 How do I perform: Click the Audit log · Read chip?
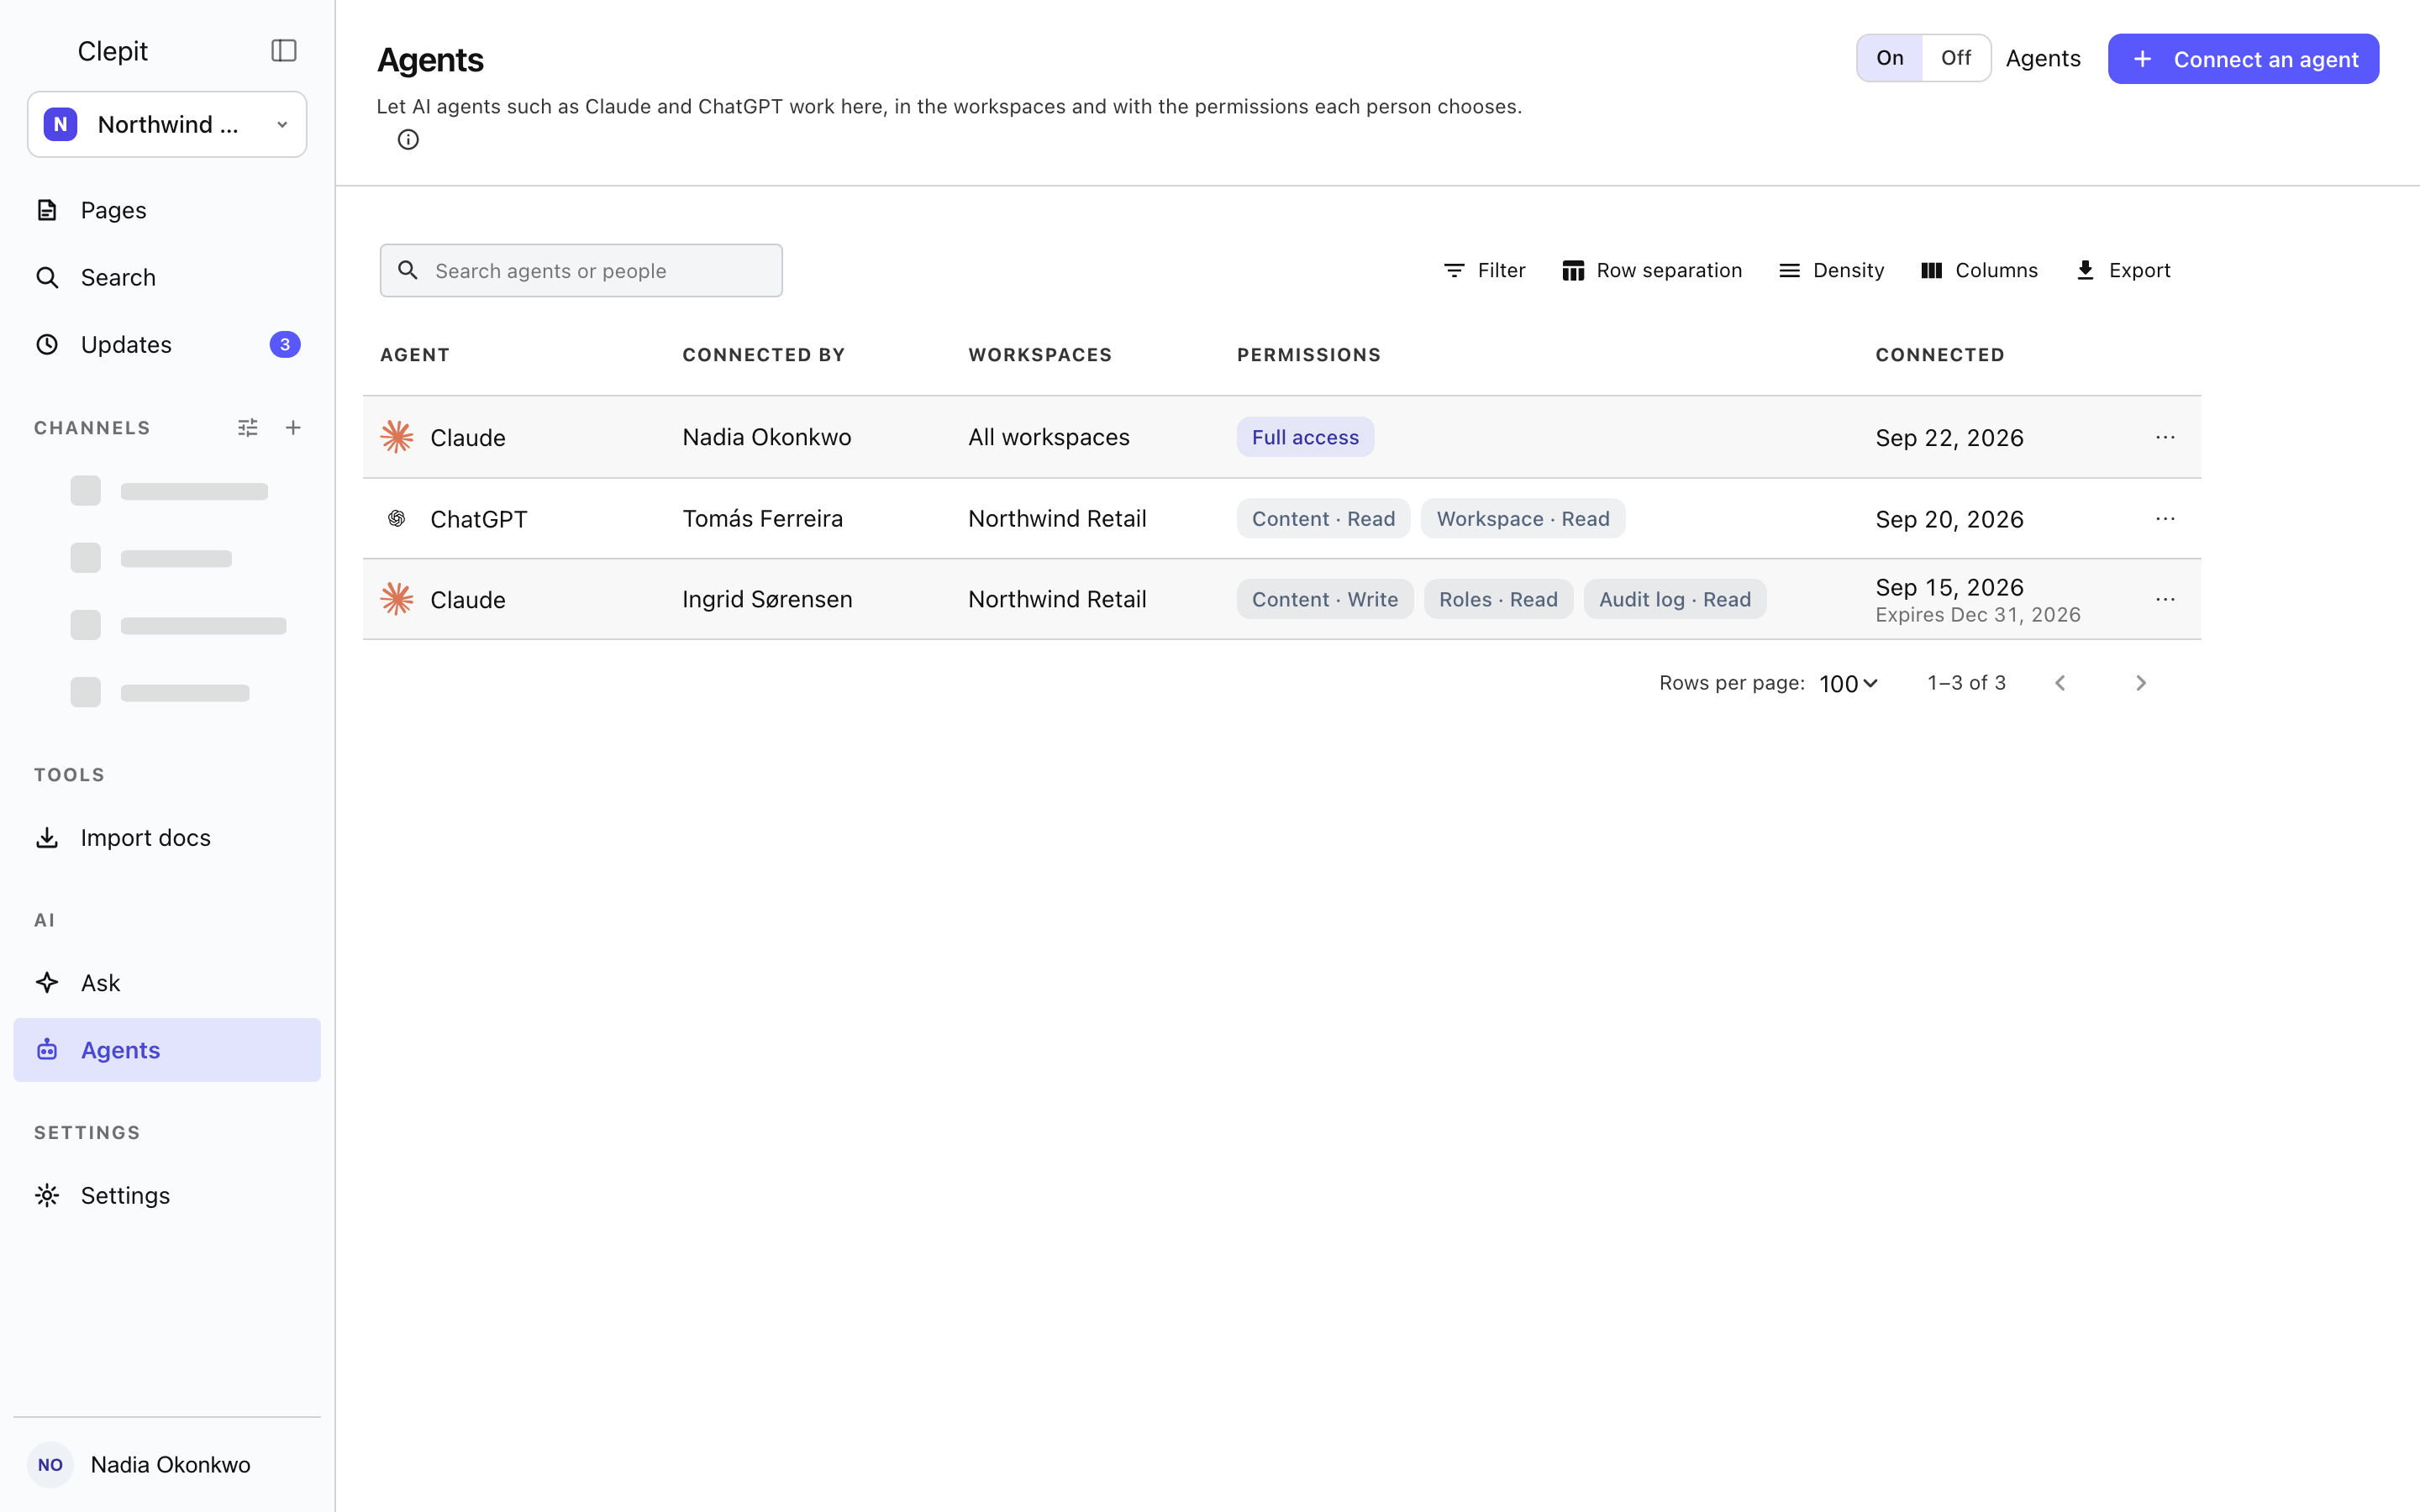[1675, 599]
